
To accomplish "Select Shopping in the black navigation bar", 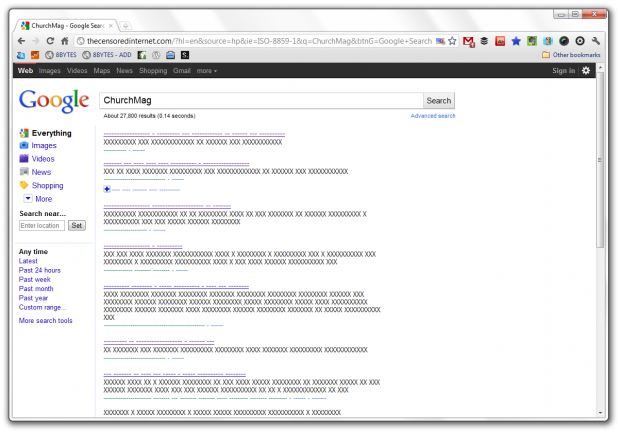I will pyautogui.click(x=153, y=70).
